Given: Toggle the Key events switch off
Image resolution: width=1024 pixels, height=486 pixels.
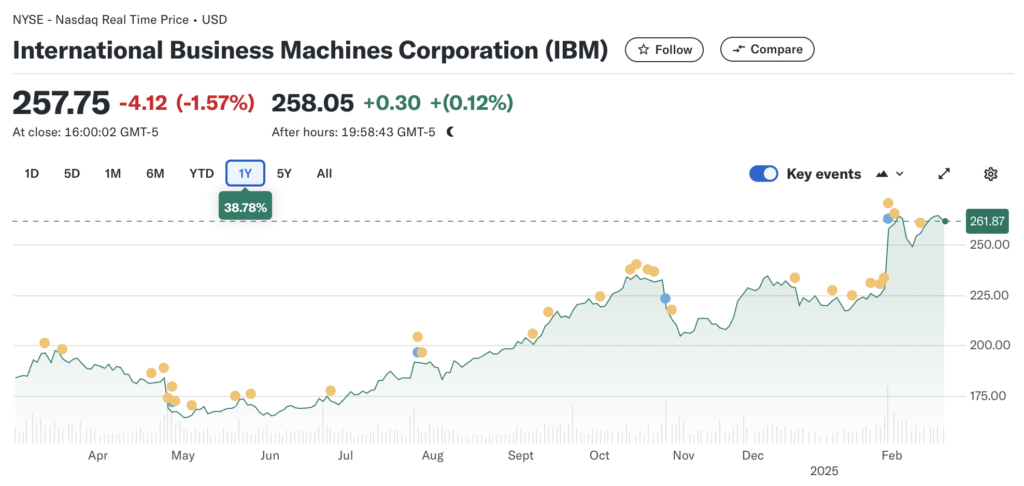Looking at the screenshot, I should tap(763, 174).
